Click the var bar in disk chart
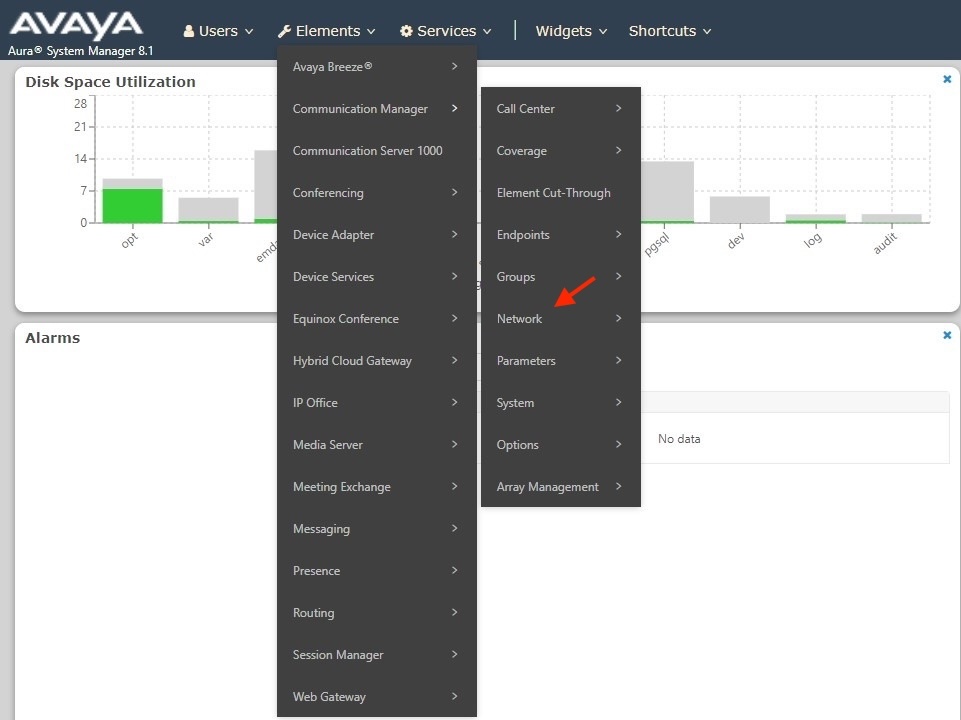Viewport: 961px width, 720px height. click(x=208, y=210)
